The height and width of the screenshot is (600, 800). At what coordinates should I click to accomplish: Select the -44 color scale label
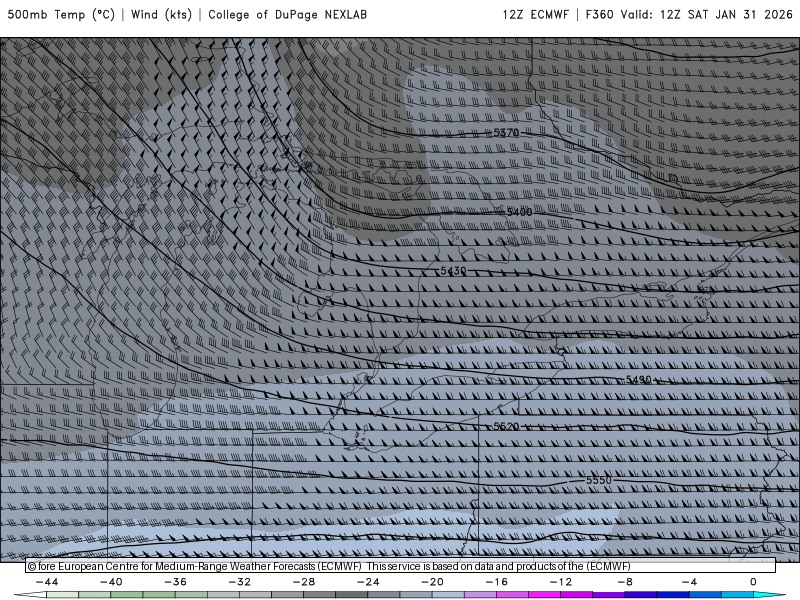coord(47,582)
